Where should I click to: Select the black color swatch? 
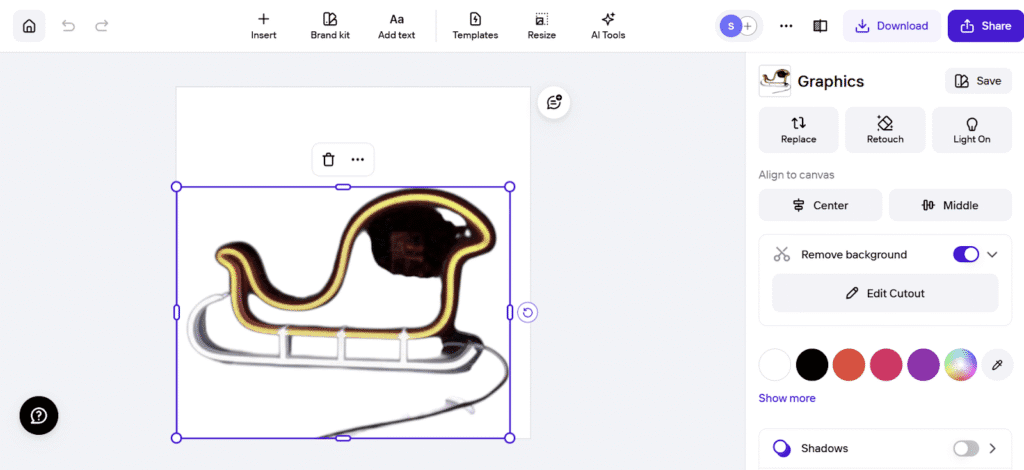click(812, 364)
